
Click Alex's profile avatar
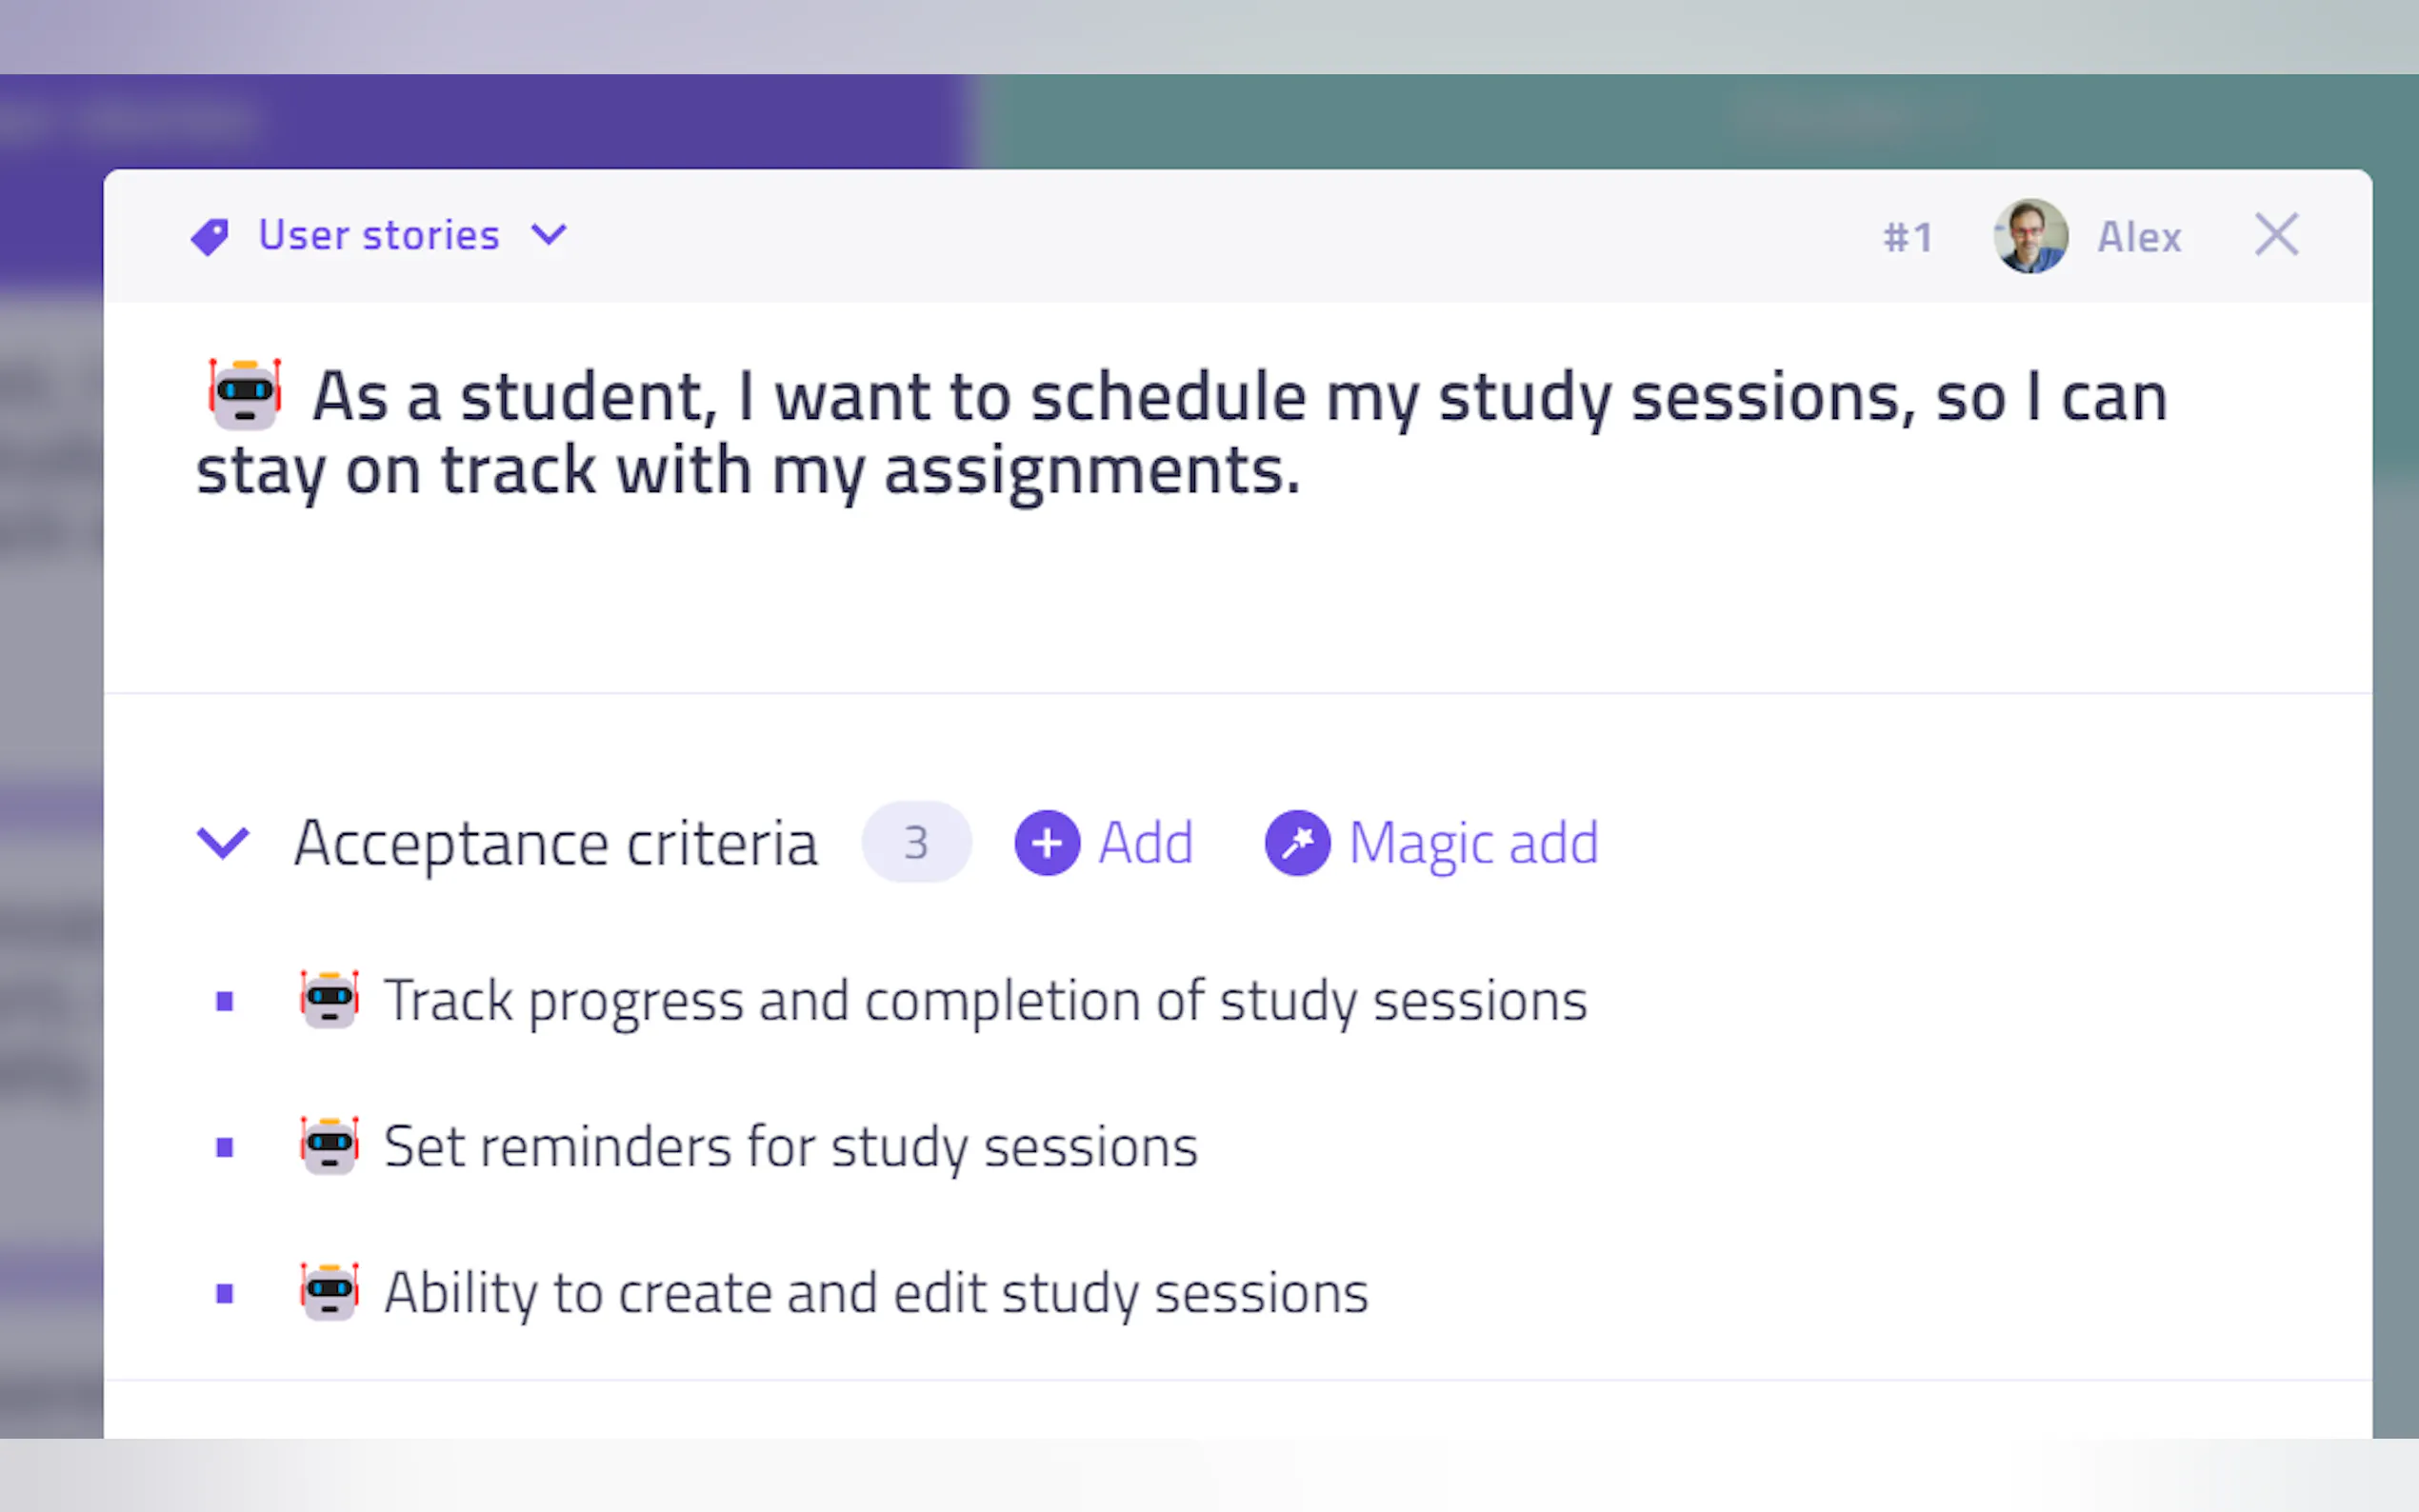pyautogui.click(x=2030, y=236)
